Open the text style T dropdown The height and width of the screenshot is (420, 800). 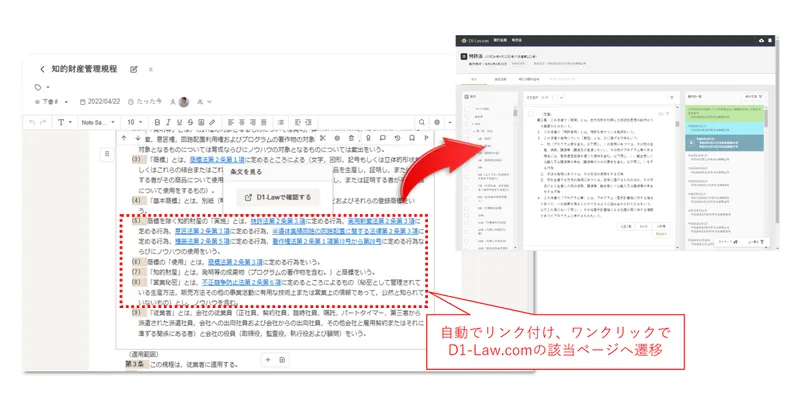[64, 122]
